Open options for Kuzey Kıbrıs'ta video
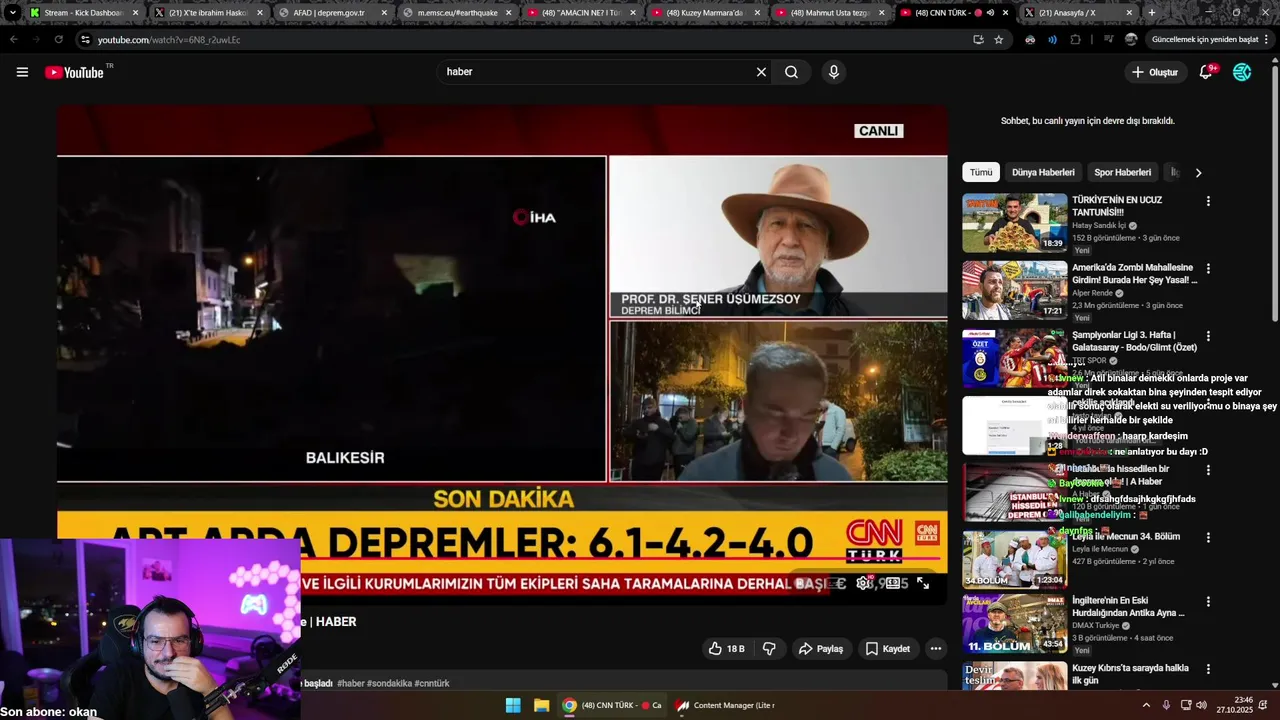 1208,669
